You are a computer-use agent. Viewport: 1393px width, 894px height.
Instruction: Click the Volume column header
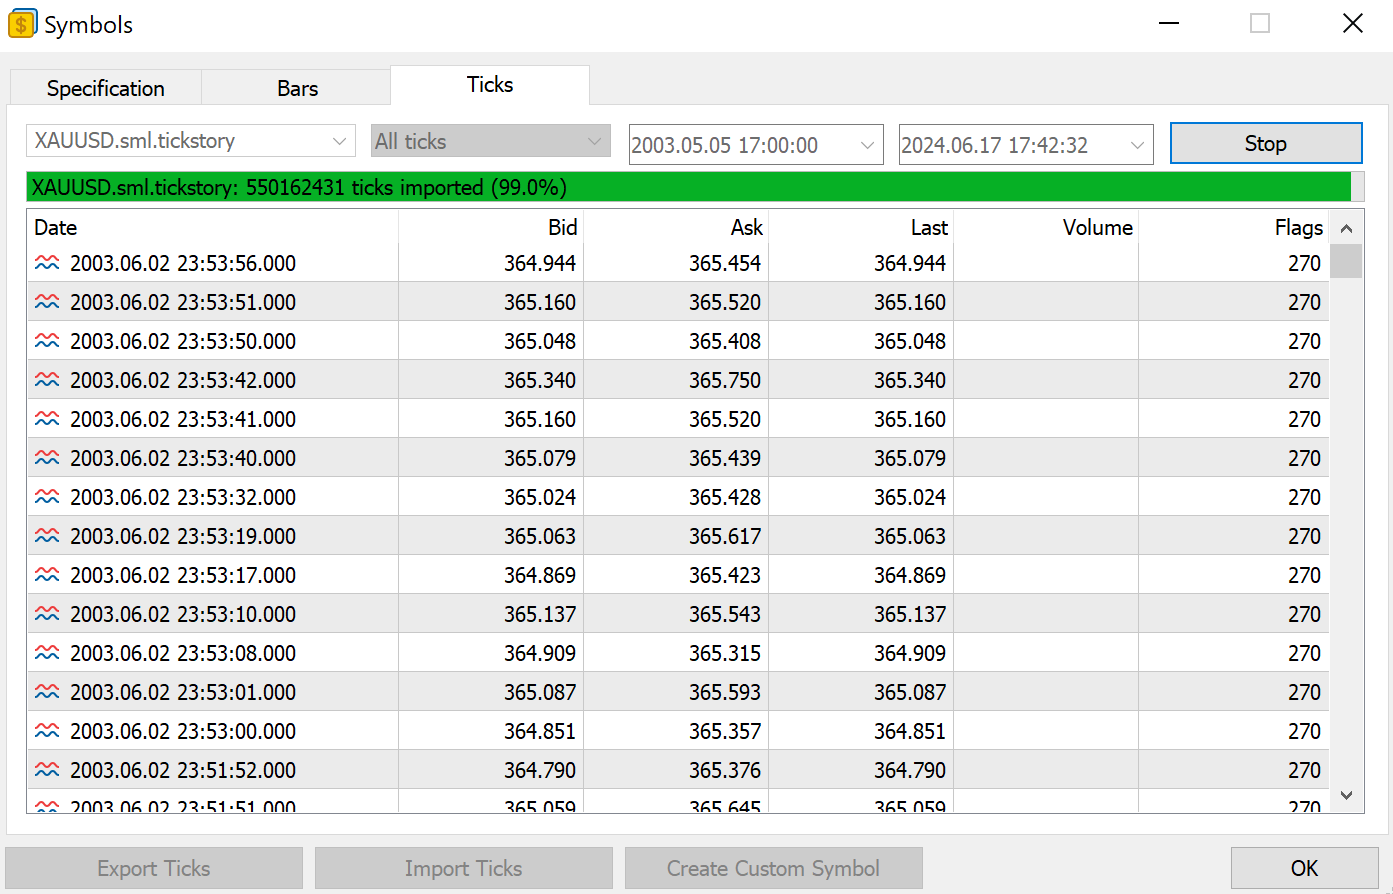coord(1046,227)
